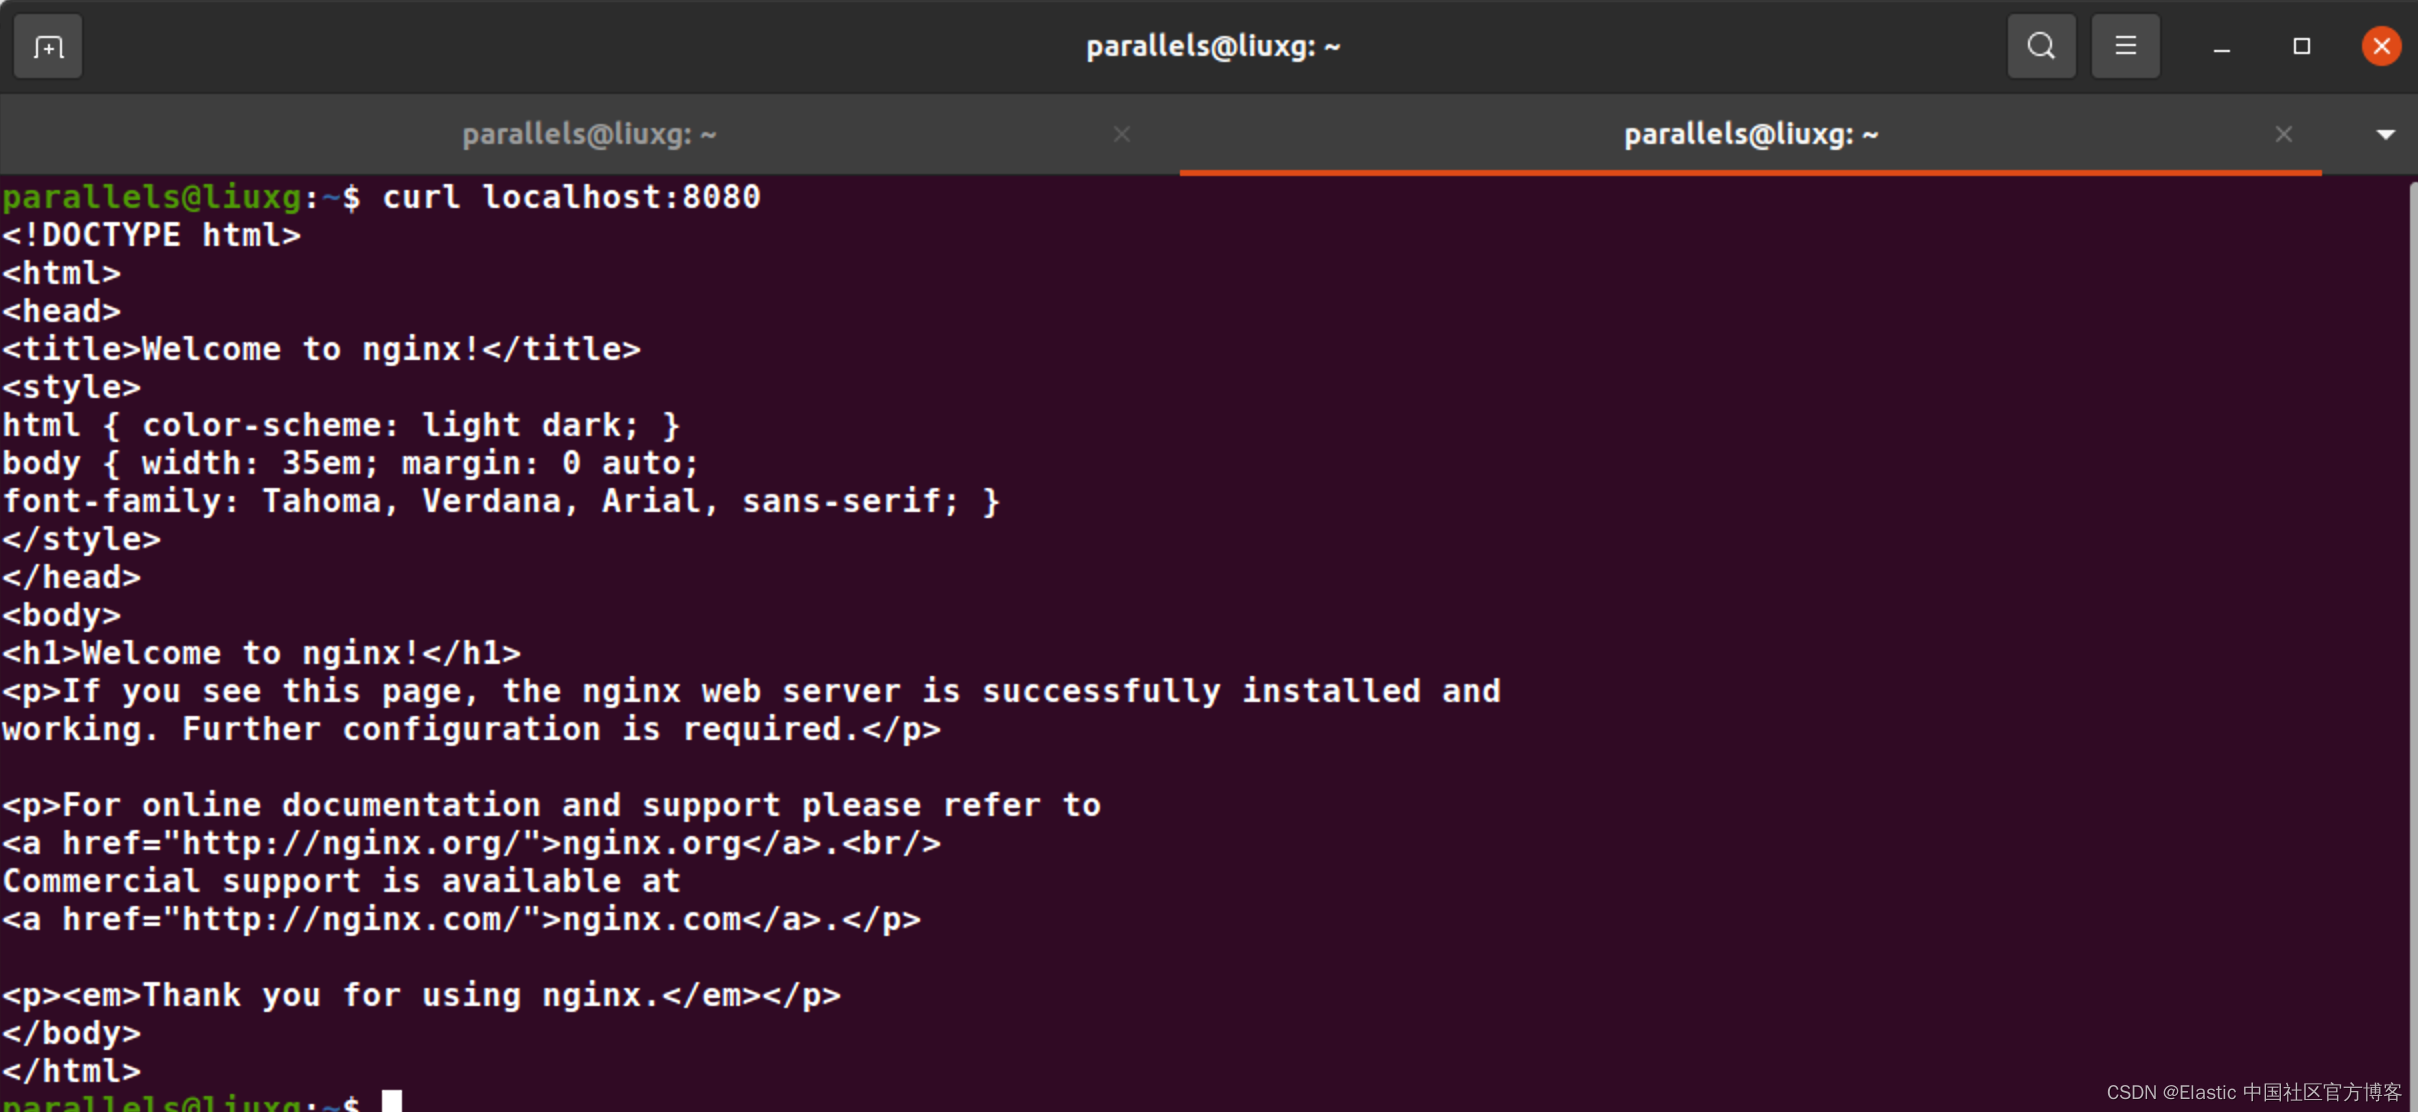Click the font-family Tahoma style line

point(501,501)
